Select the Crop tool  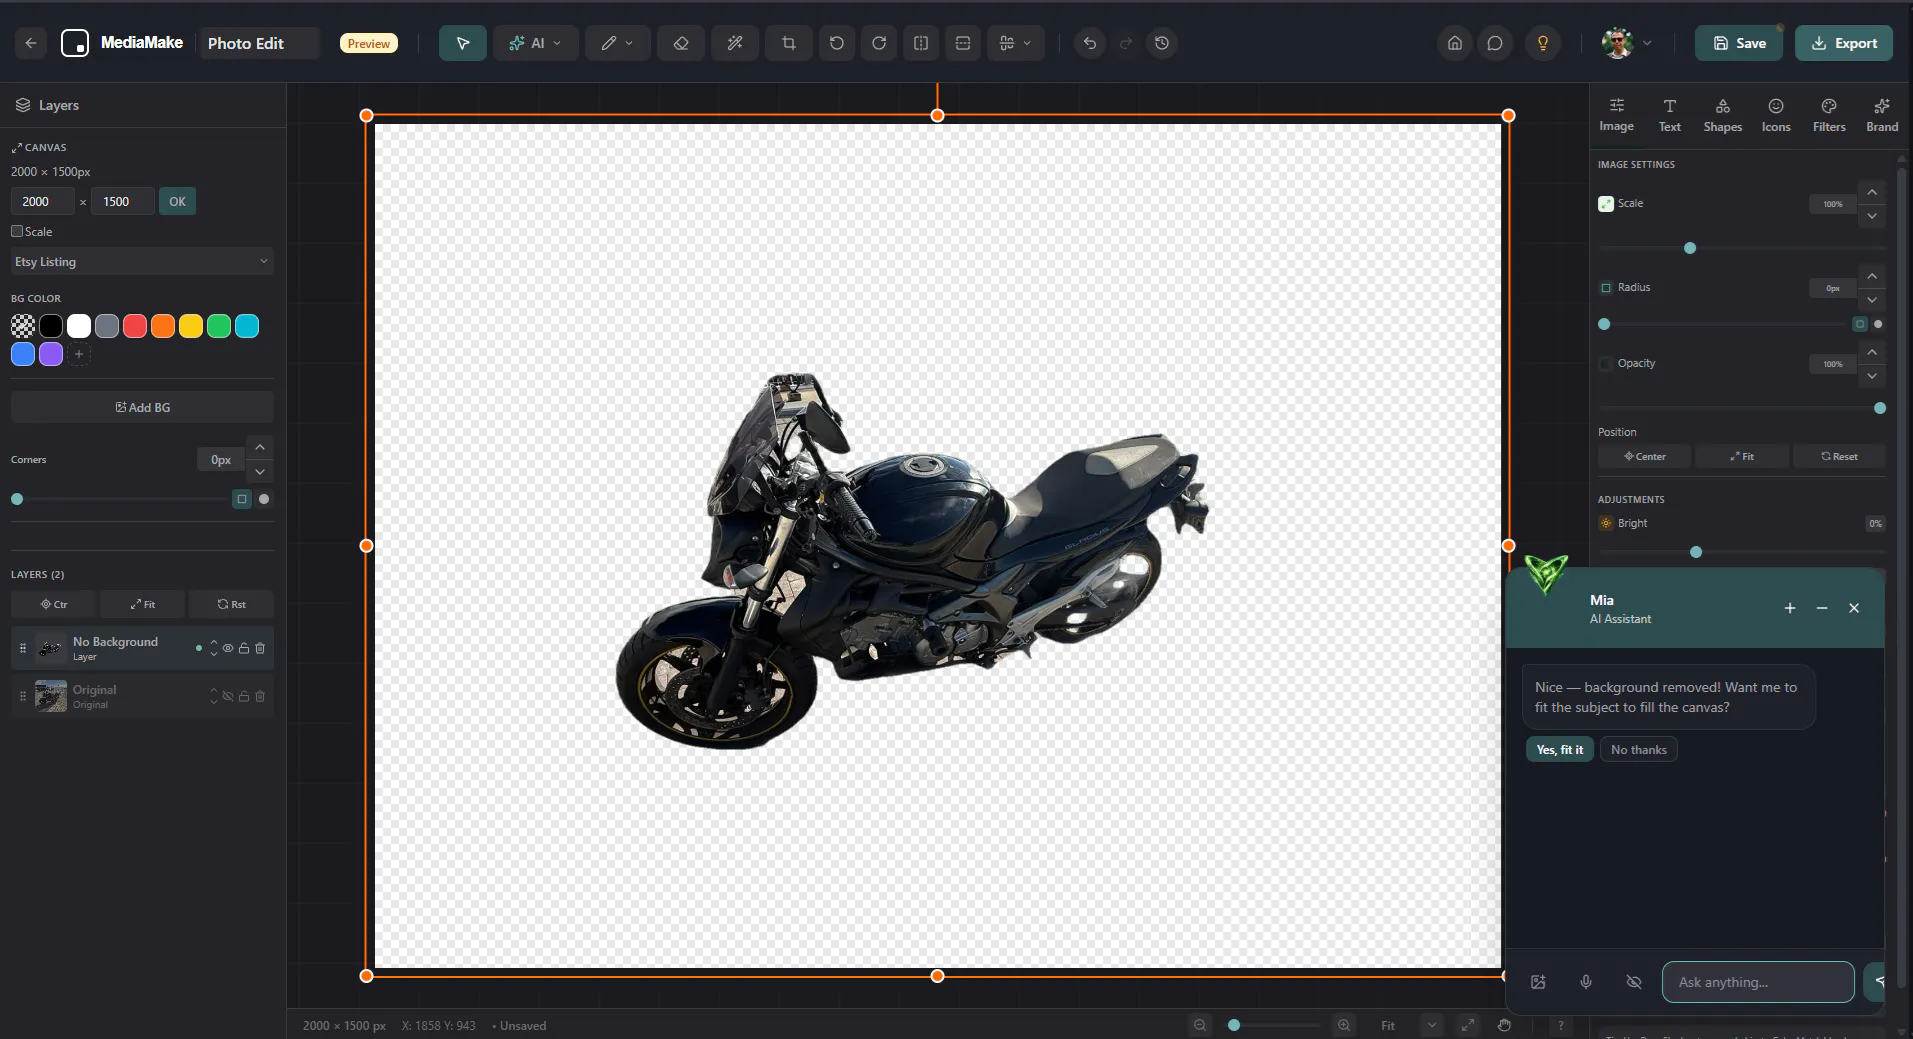[x=789, y=43]
